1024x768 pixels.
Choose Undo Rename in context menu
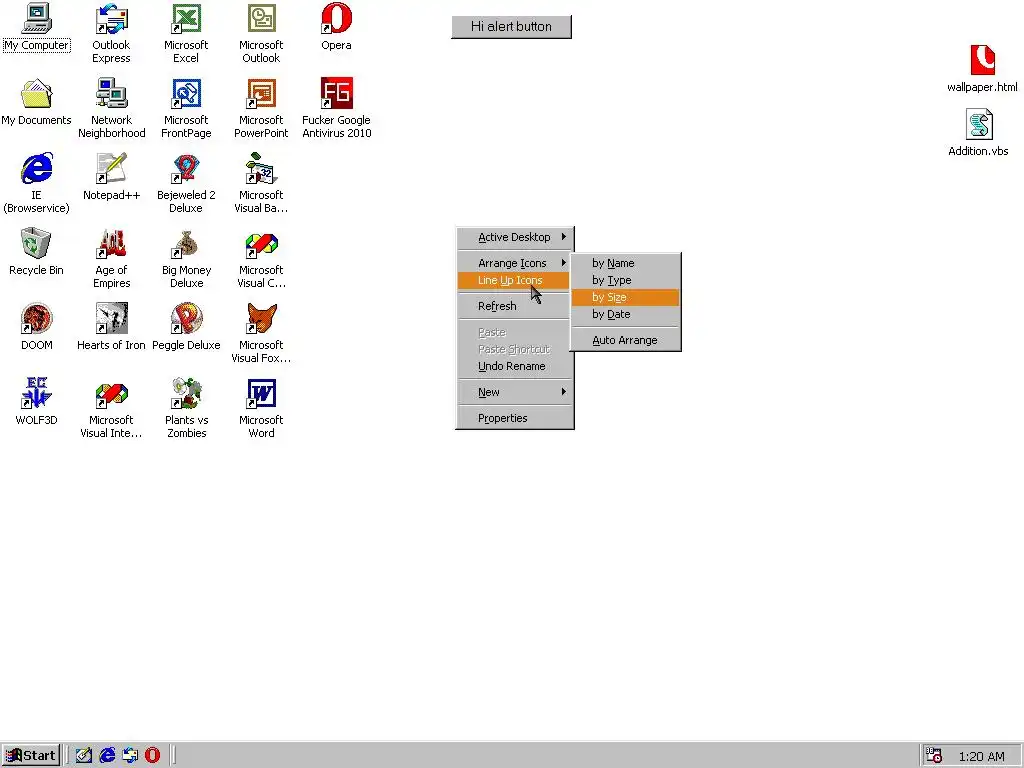(x=515, y=366)
